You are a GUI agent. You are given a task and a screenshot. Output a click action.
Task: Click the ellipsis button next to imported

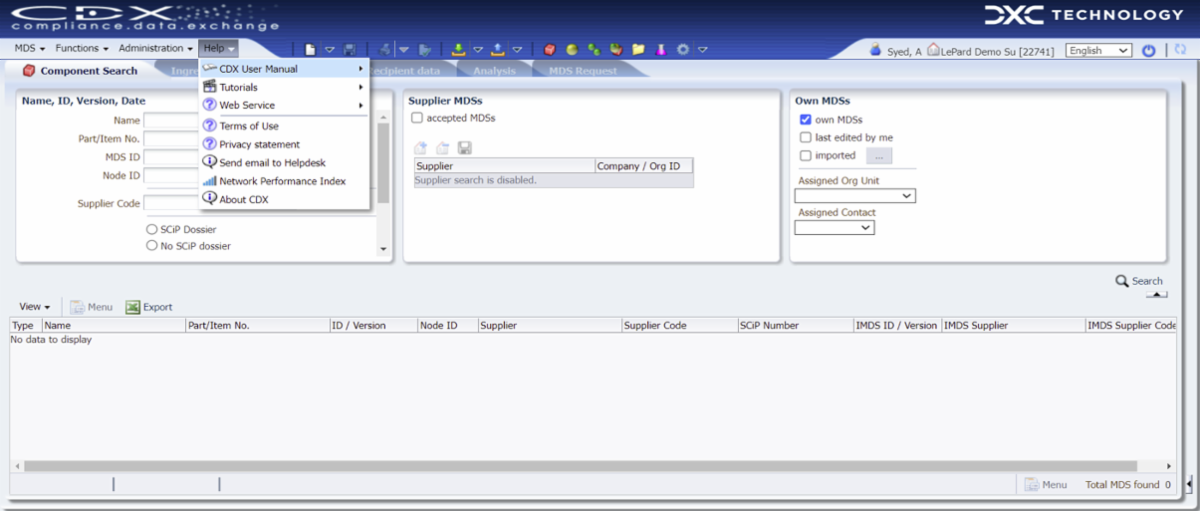(x=879, y=156)
